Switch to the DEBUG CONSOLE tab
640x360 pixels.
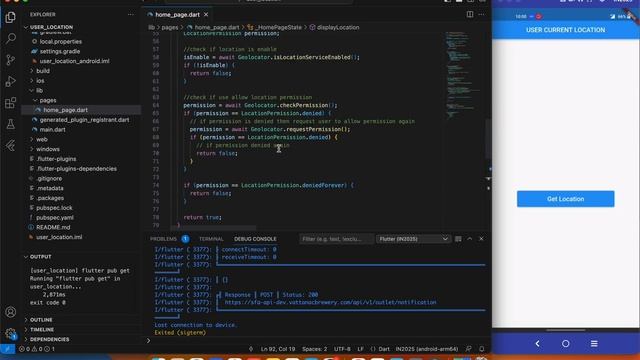[x=255, y=239]
